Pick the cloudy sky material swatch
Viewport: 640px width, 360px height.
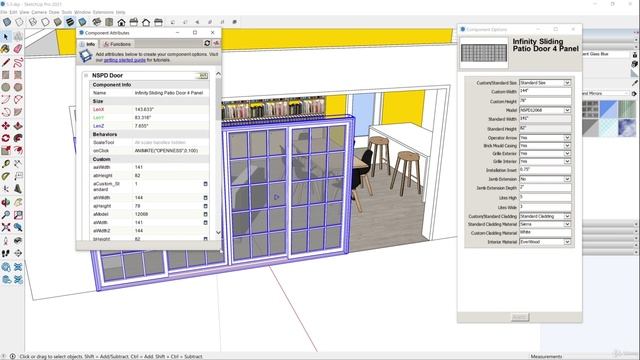[x=627, y=127]
